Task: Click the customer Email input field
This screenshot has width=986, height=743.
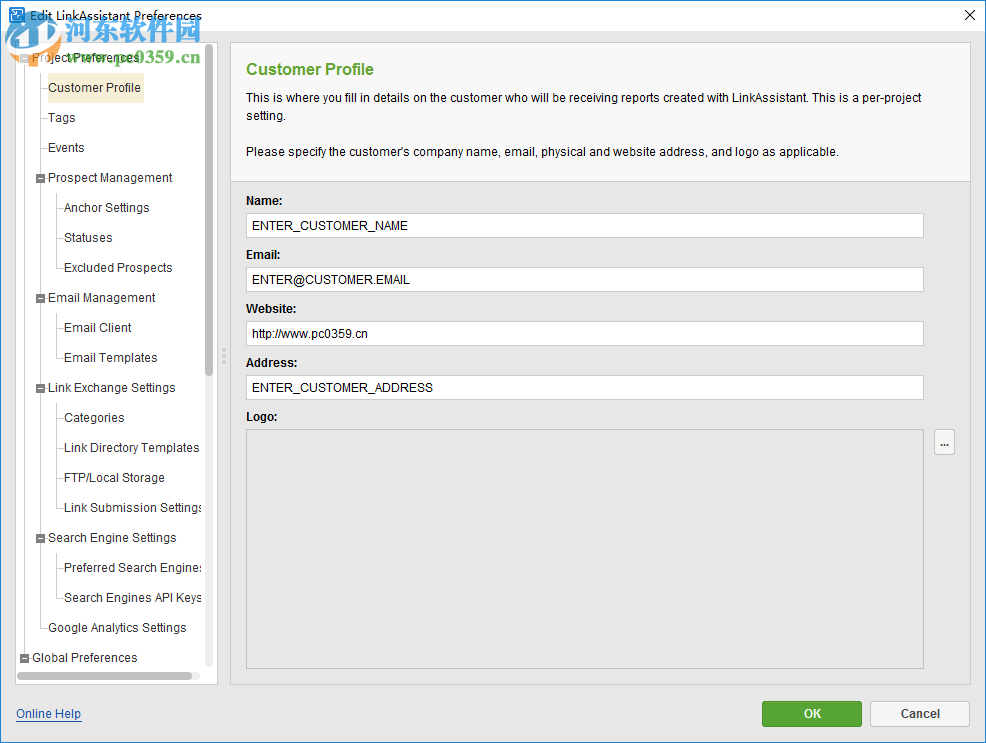Action: tap(584, 280)
